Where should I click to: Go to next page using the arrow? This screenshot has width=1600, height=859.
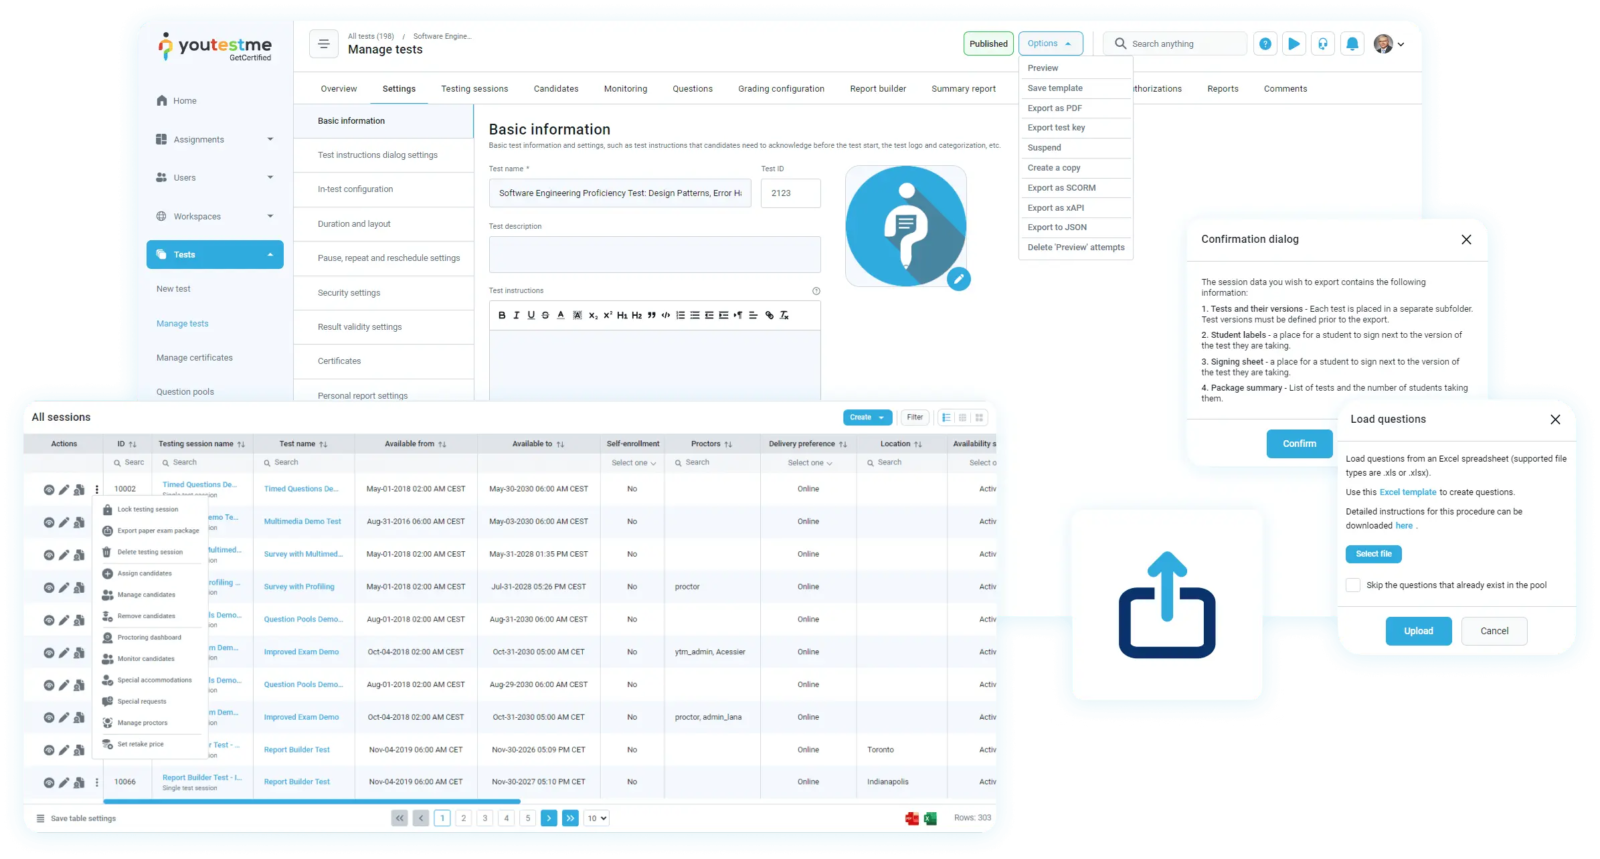tap(549, 818)
